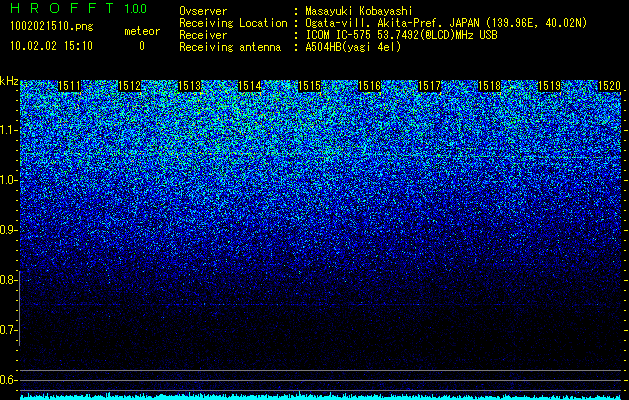The width and height of the screenshot is (629, 400).
Task: Click the 1518 time marker
Action: pyautogui.click(x=489, y=86)
